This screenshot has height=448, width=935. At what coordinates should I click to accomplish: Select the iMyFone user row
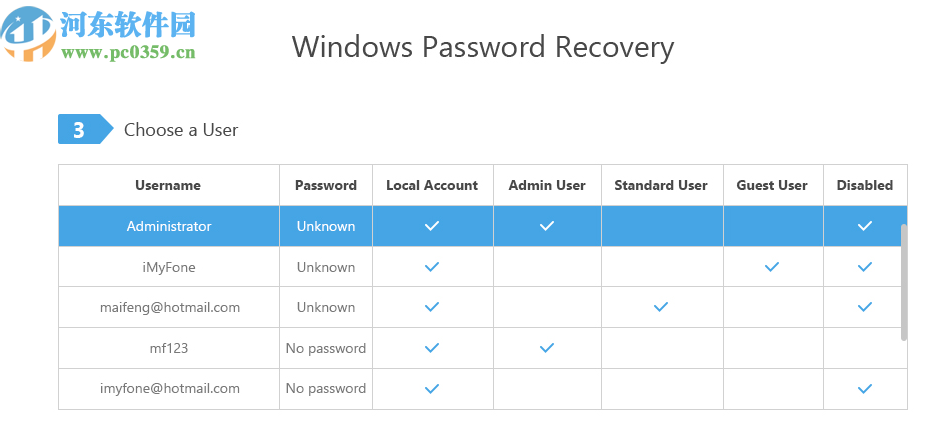tap(169, 267)
